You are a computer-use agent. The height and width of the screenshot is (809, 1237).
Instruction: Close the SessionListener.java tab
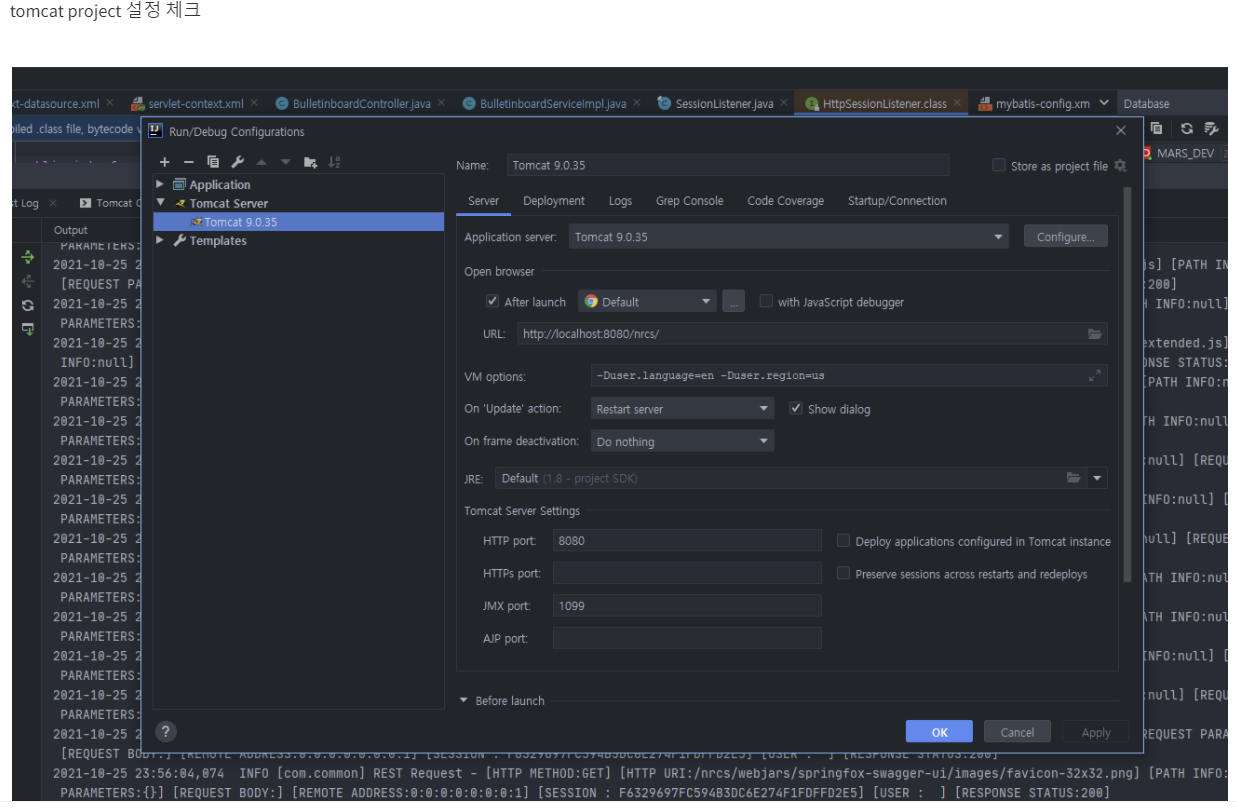783,102
